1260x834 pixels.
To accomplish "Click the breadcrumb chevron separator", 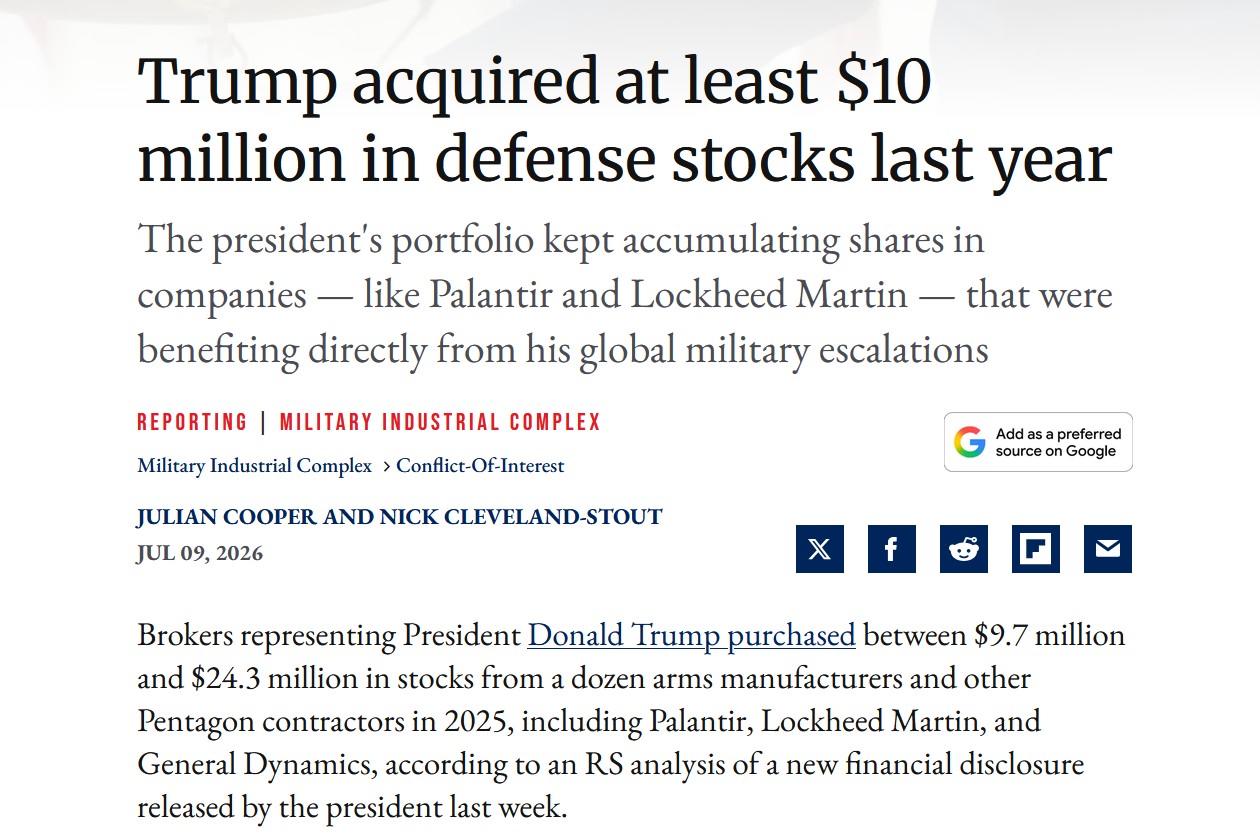I will tap(385, 467).
